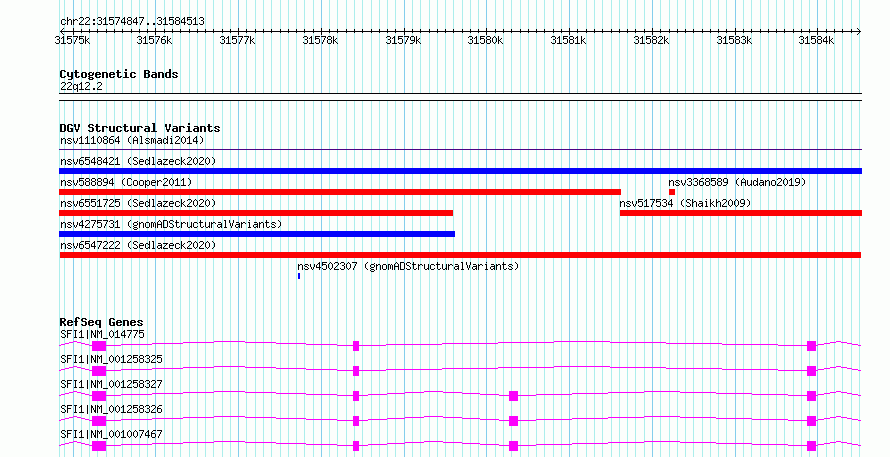Click the DGV Structural Variants track title
The width and height of the screenshot is (890, 457).
[140, 128]
